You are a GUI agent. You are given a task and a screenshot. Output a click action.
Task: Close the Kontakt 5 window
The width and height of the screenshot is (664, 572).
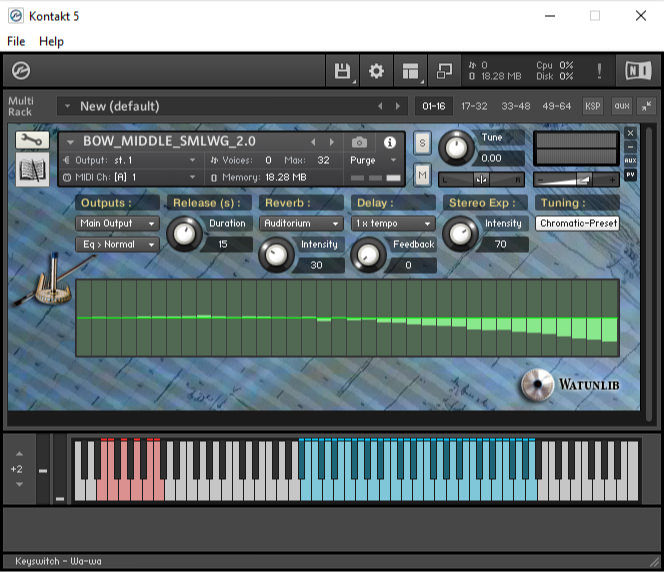click(x=641, y=16)
